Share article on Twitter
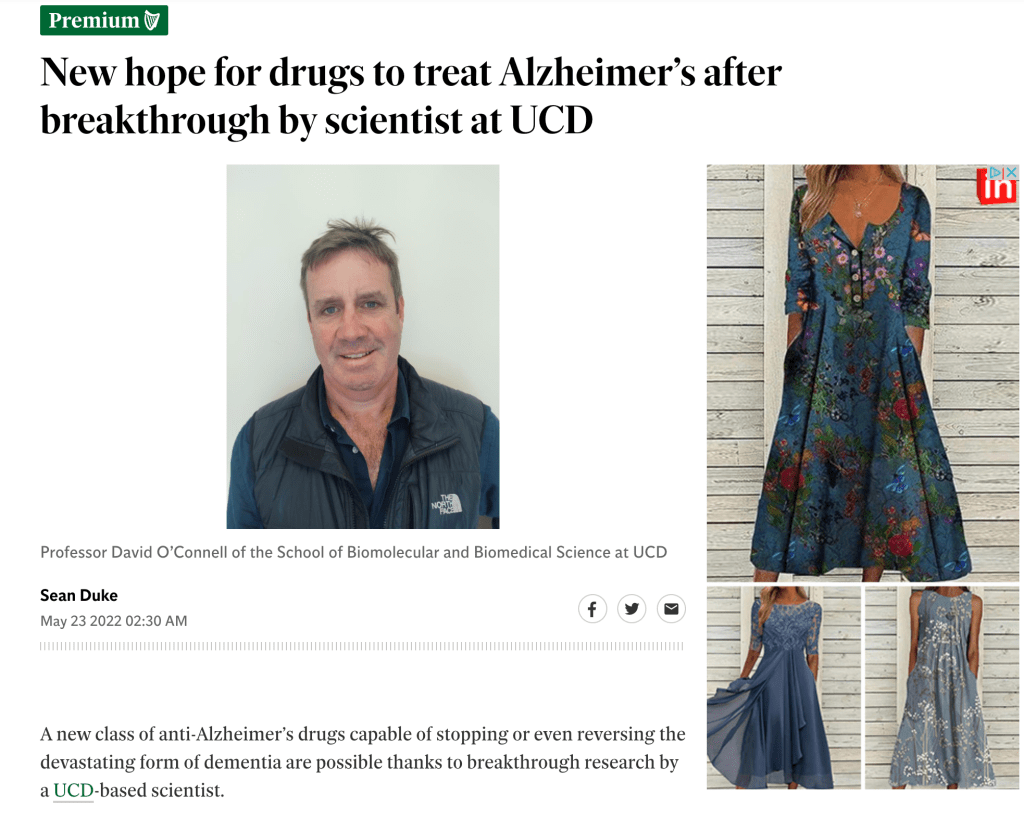The width and height of the screenshot is (1024, 818). pyautogui.click(x=632, y=609)
